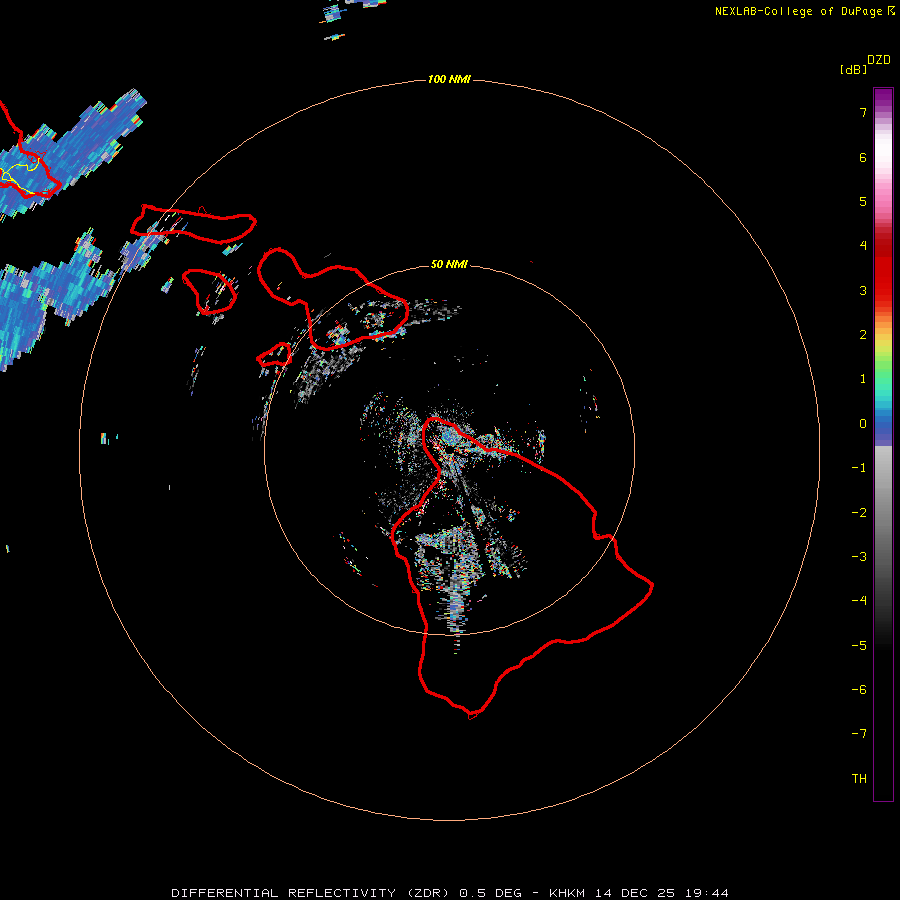Click the DZD product label above the scale

879,60
